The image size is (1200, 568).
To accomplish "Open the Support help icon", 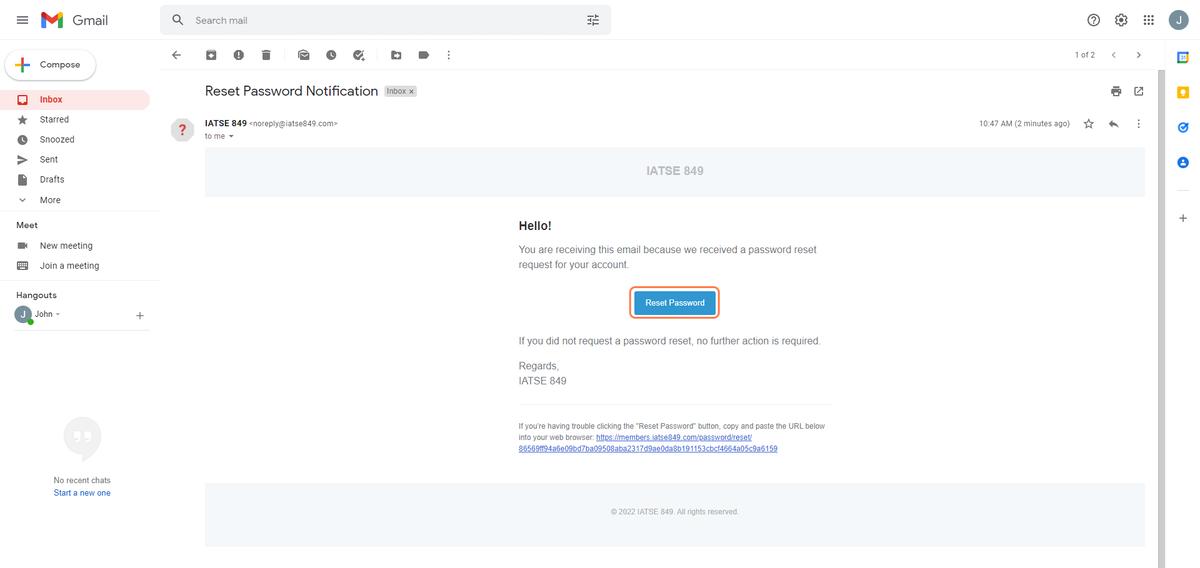I will coord(1093,20).
